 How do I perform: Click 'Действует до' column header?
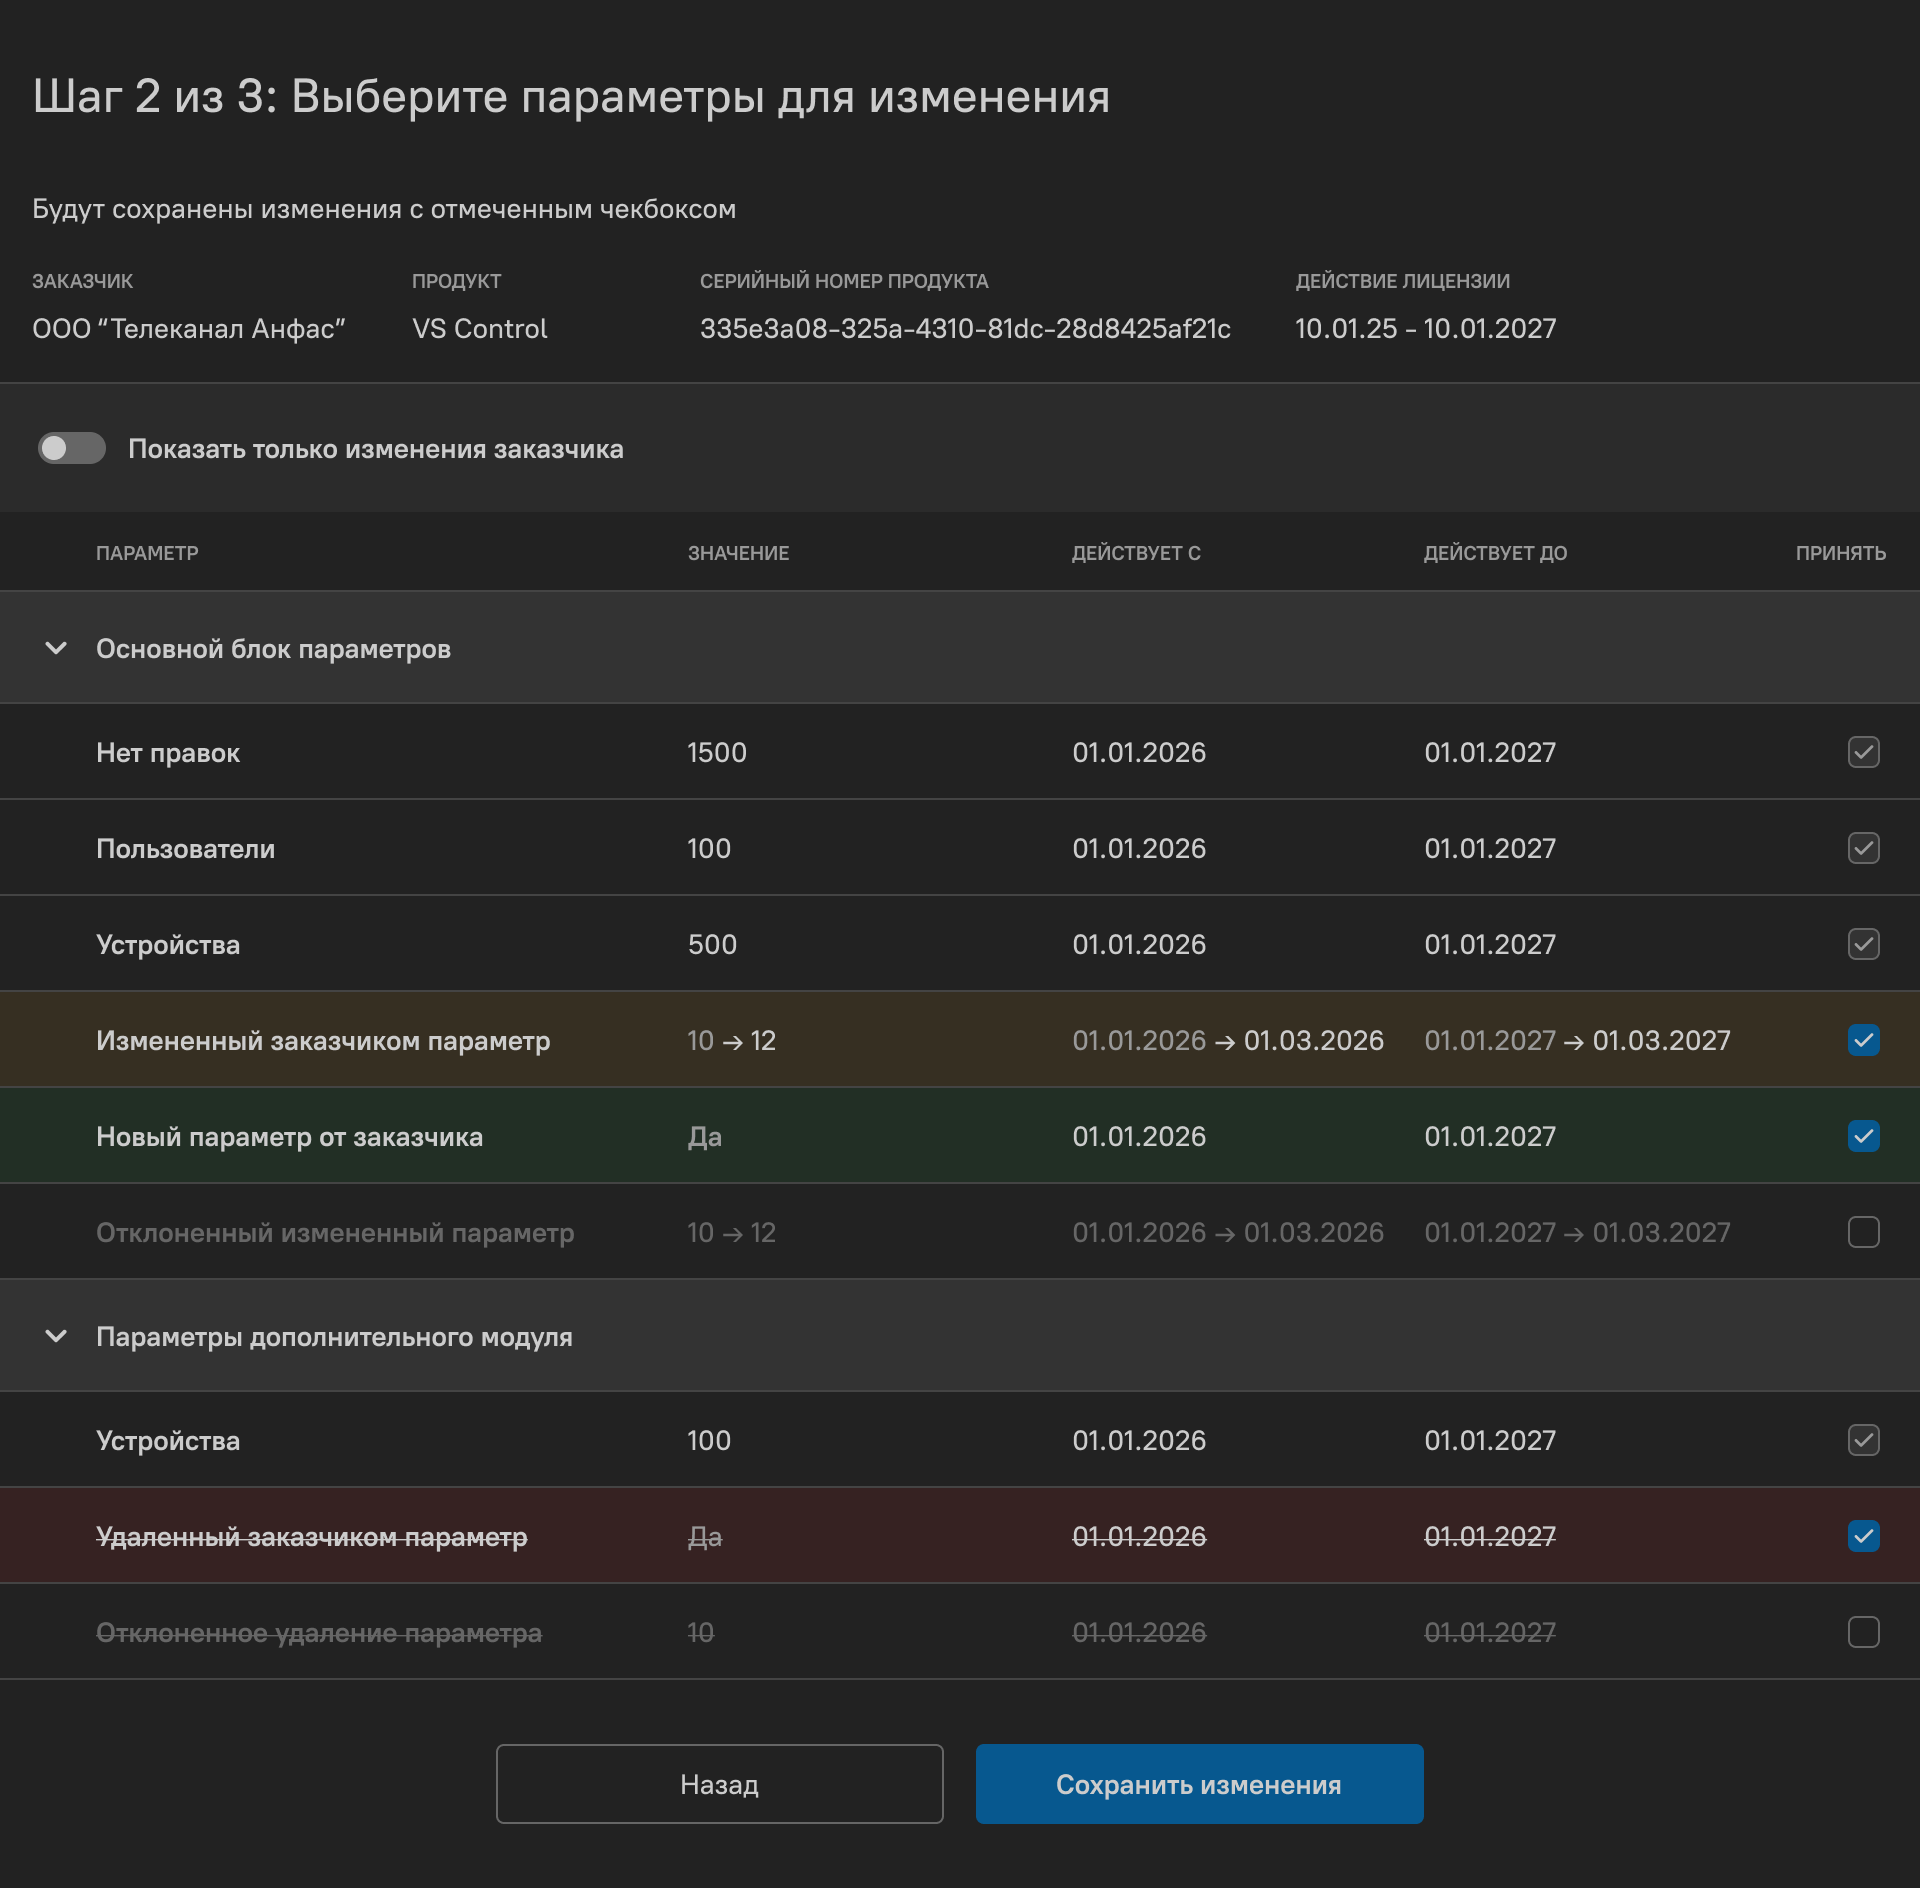pos(1495,553)
